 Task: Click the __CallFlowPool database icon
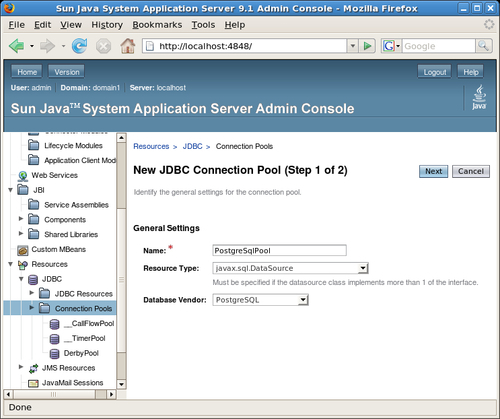tap(54, 324)
